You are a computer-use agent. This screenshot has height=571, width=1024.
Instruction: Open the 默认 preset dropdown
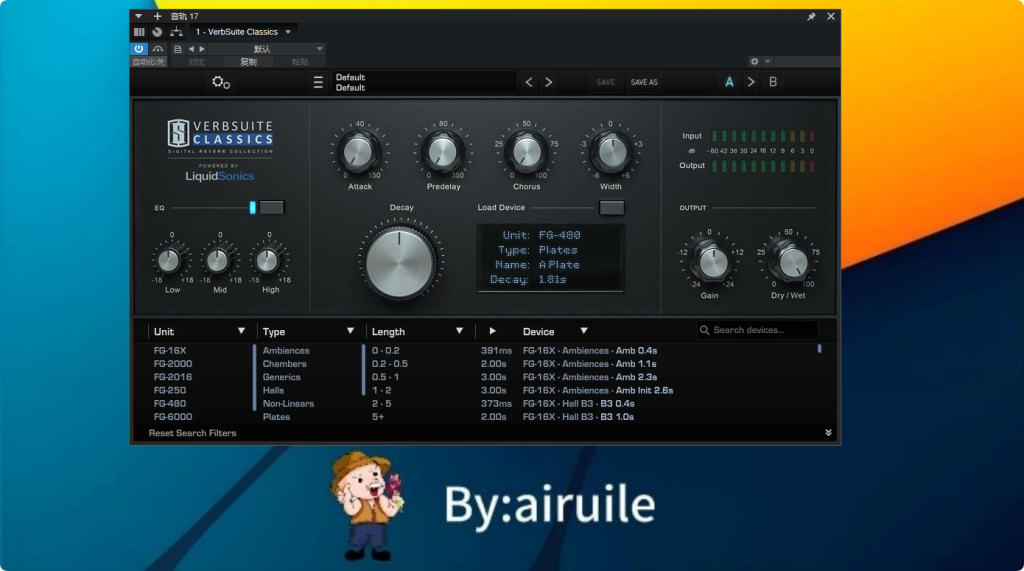[x=266, y=49]
